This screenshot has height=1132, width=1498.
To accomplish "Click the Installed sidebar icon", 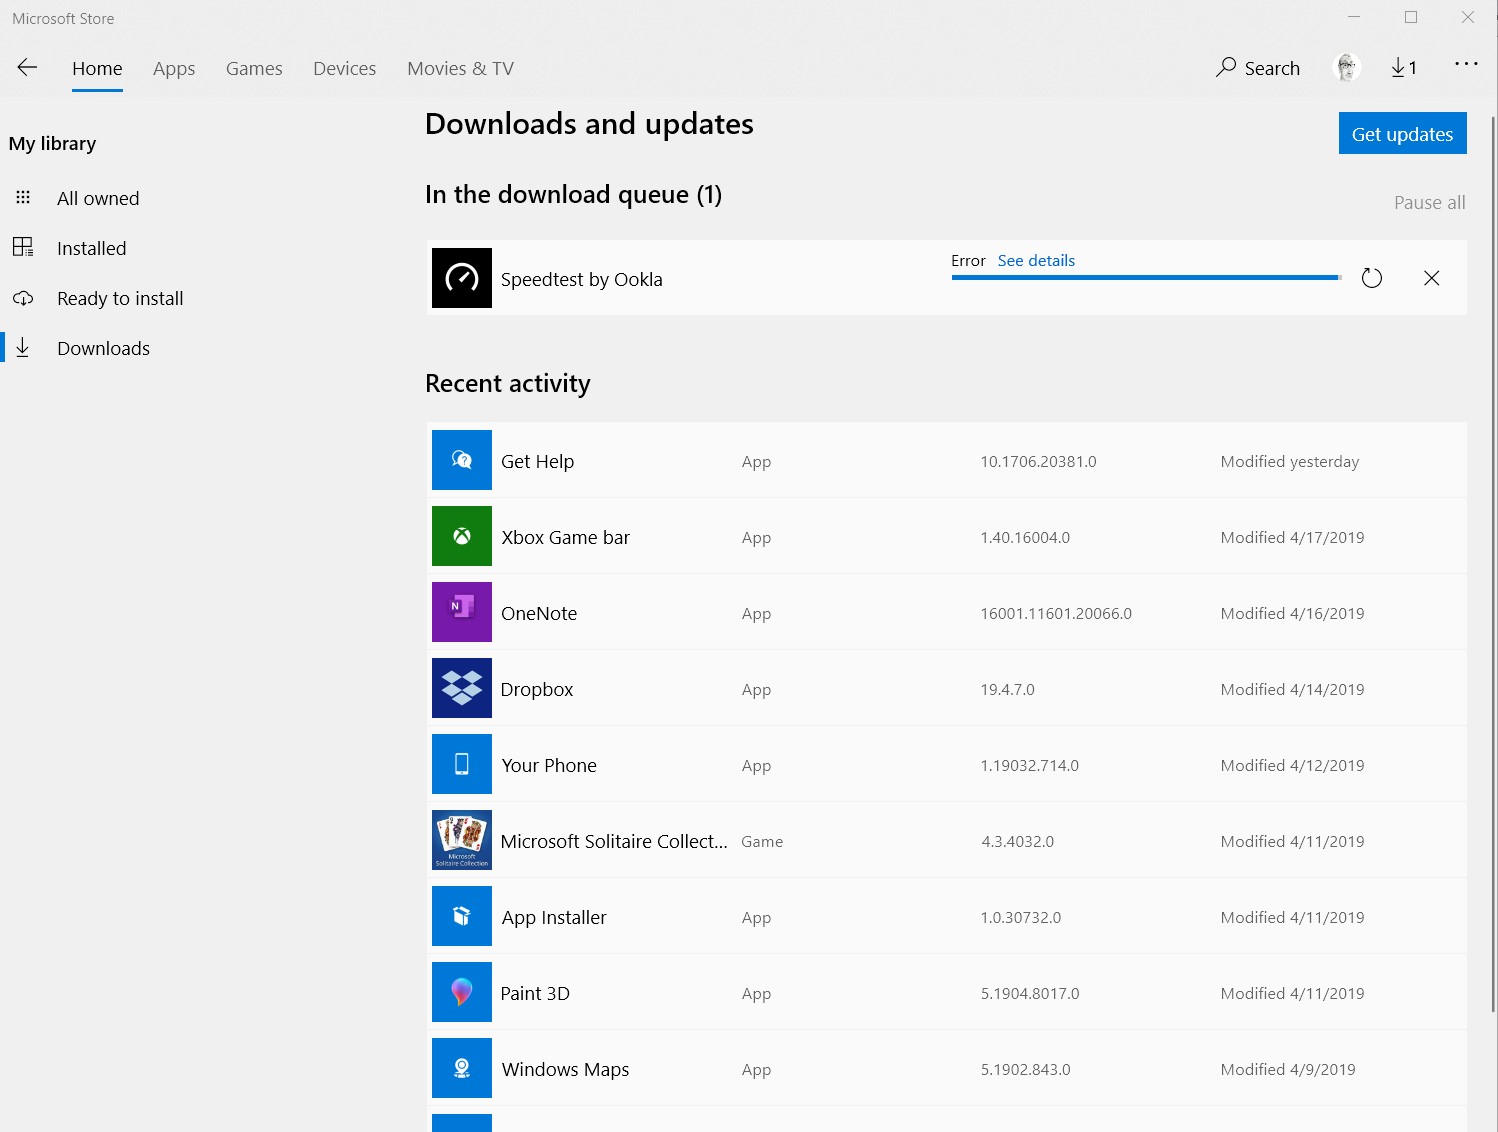I will 23,247.
